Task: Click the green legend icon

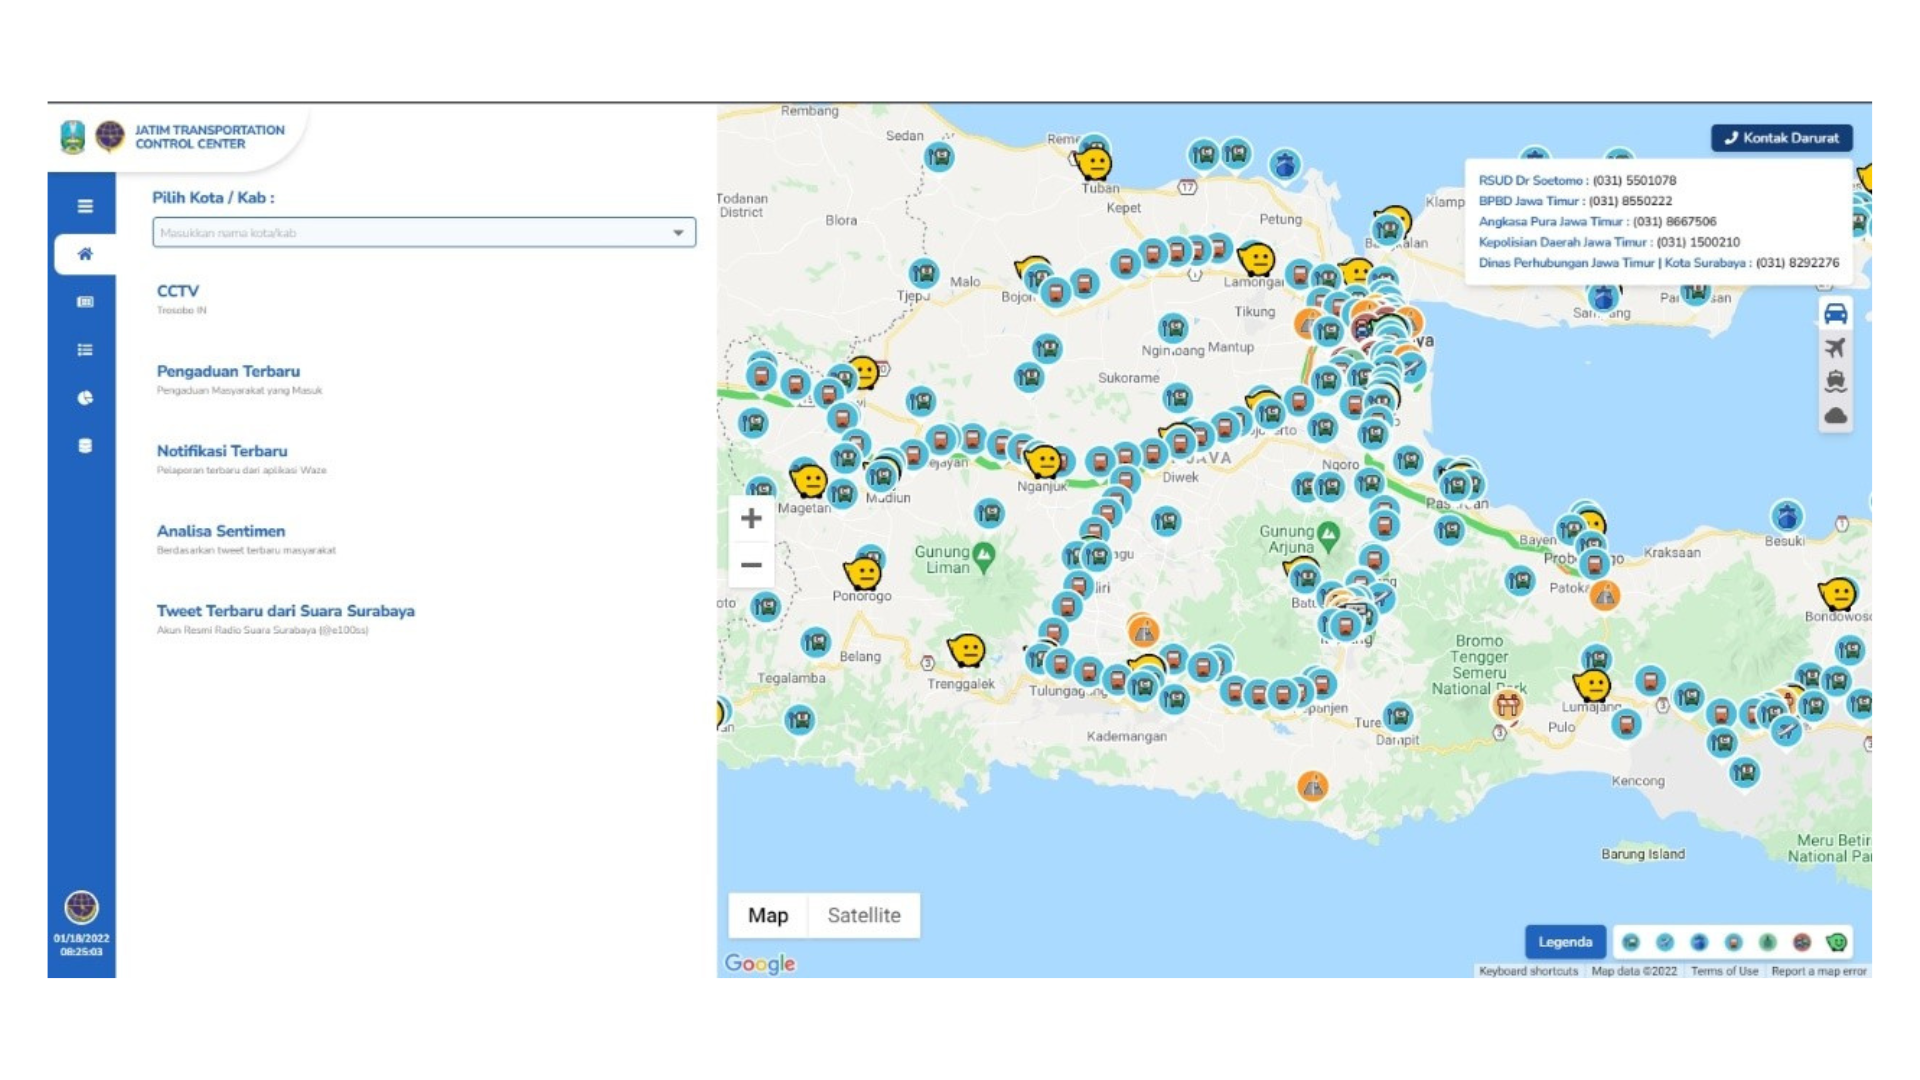Action: (x=1768, y=942)
